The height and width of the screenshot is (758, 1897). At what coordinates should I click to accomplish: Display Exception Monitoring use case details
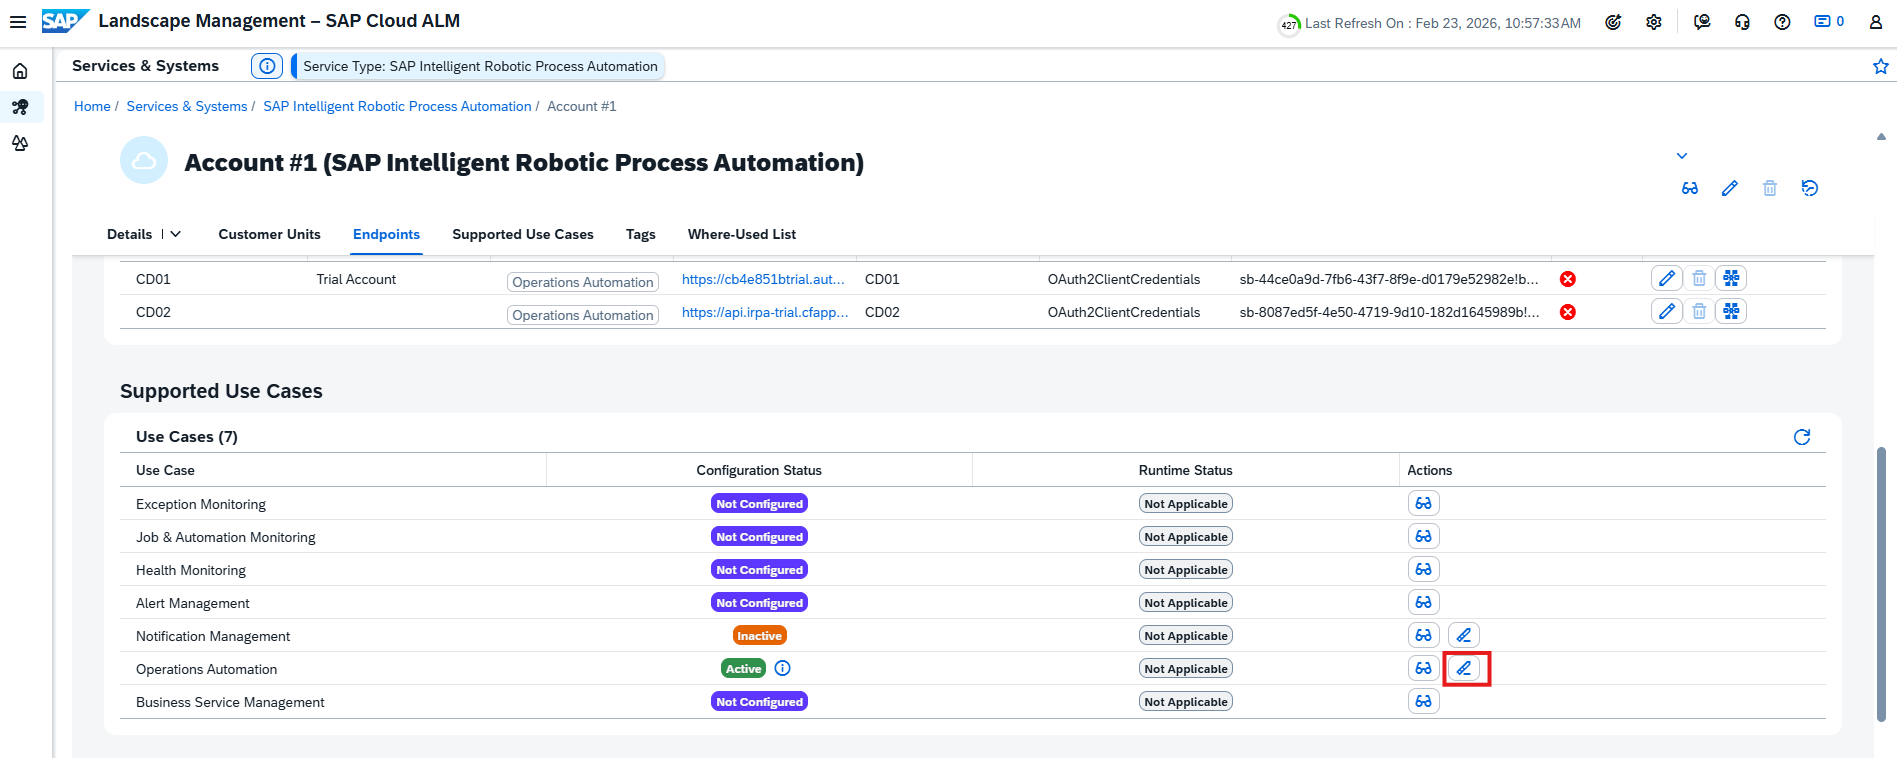click(x=1423, y=504)
